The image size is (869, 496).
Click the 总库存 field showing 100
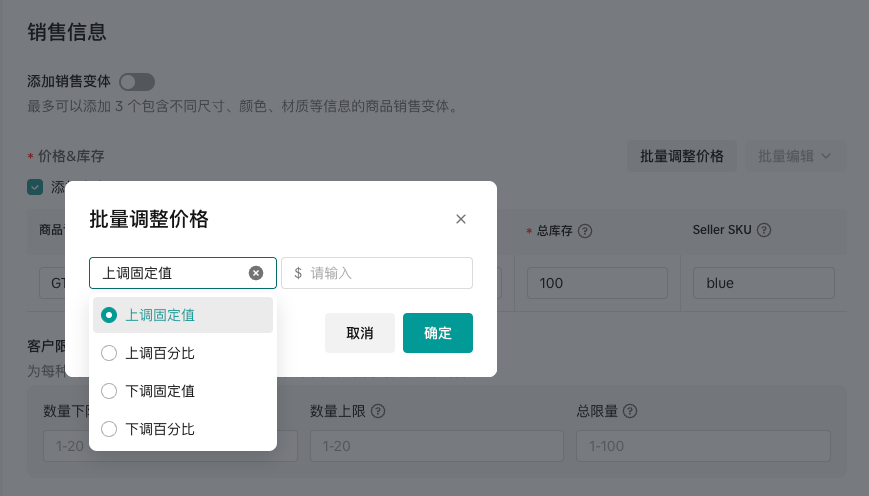[x=596, y=283]
